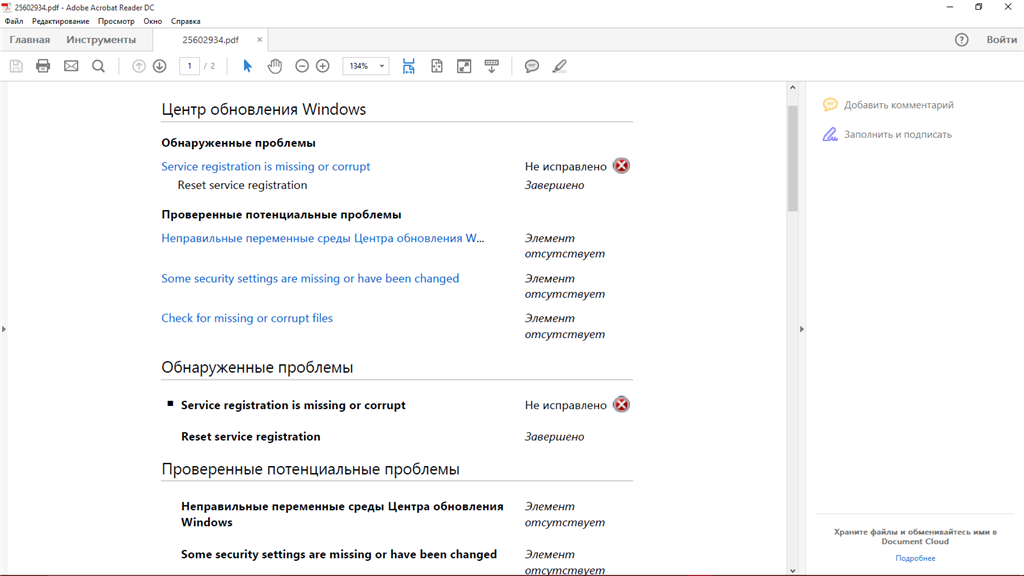Screen dimensions: 1024x576
Task: Select the arrow selection tool
Action: click(247, 66)
